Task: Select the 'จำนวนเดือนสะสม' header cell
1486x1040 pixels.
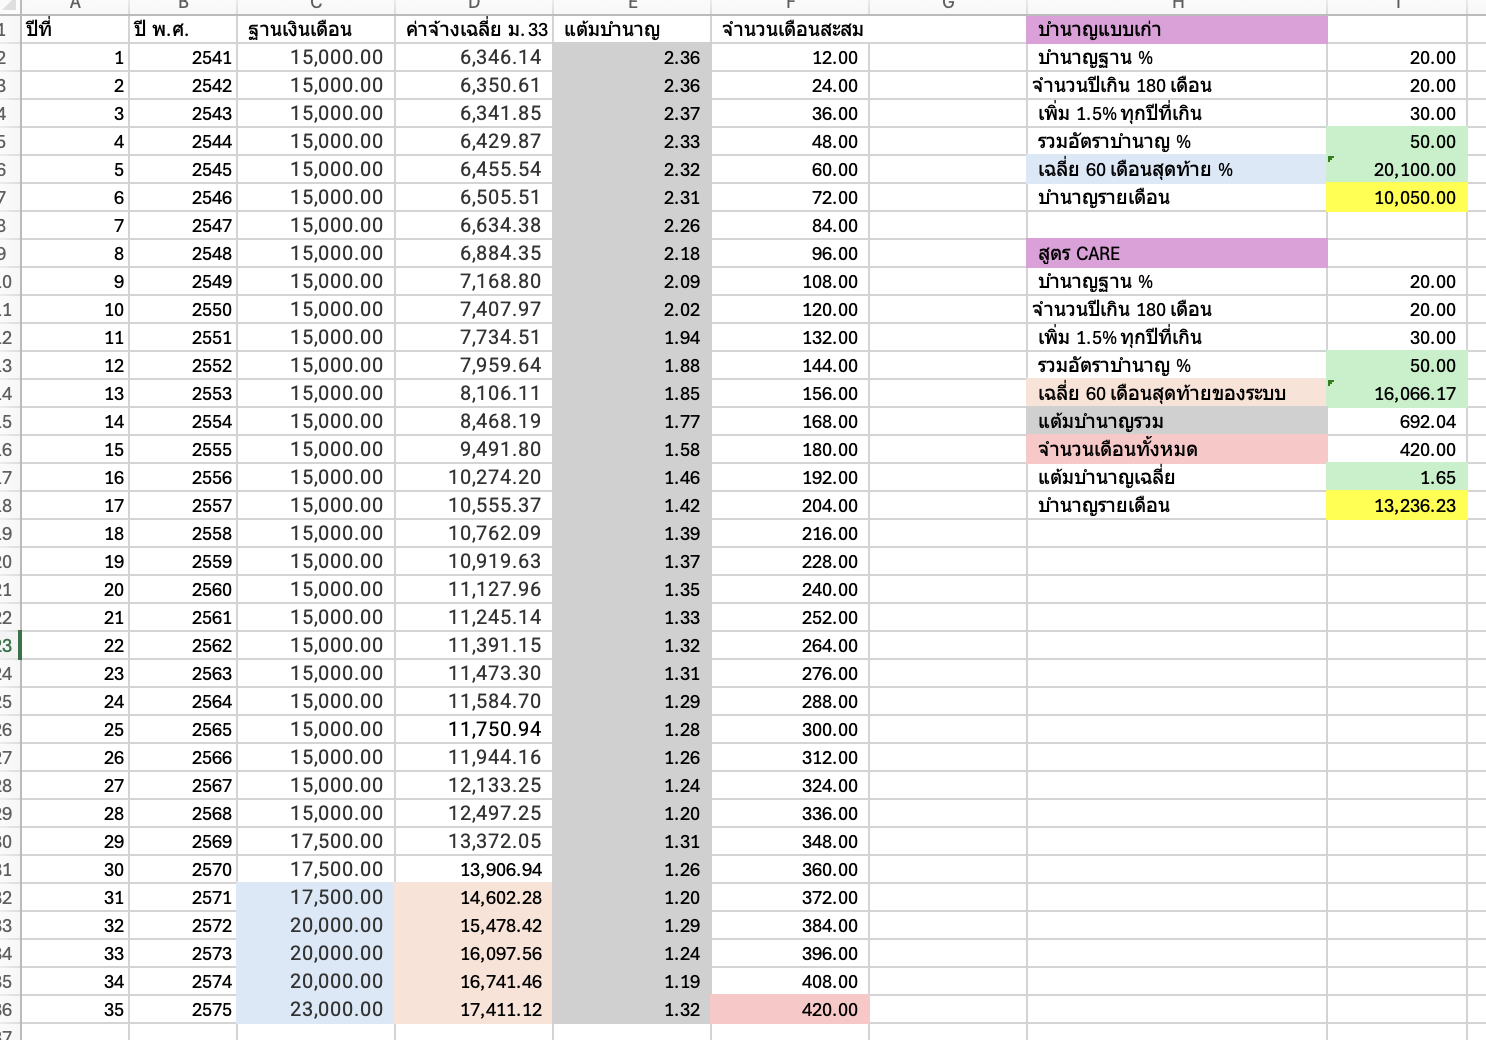Action: click(790, 29)
